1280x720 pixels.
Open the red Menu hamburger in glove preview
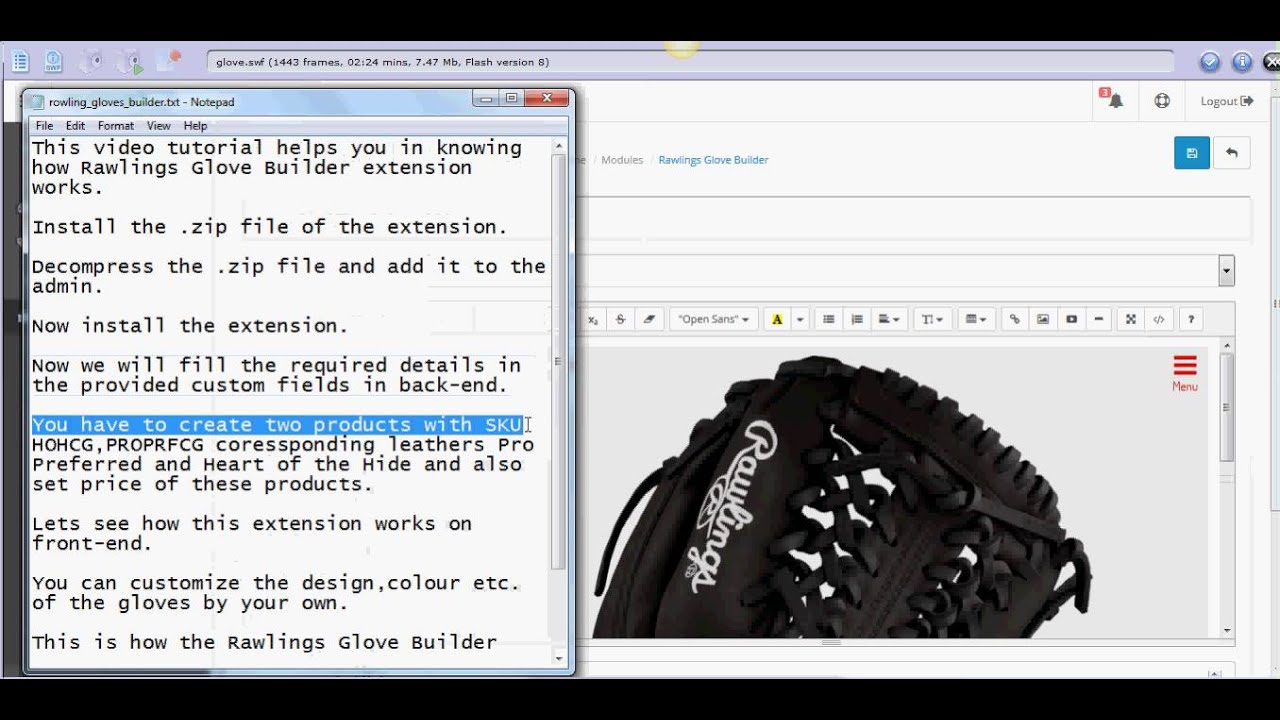(1185, 373)
